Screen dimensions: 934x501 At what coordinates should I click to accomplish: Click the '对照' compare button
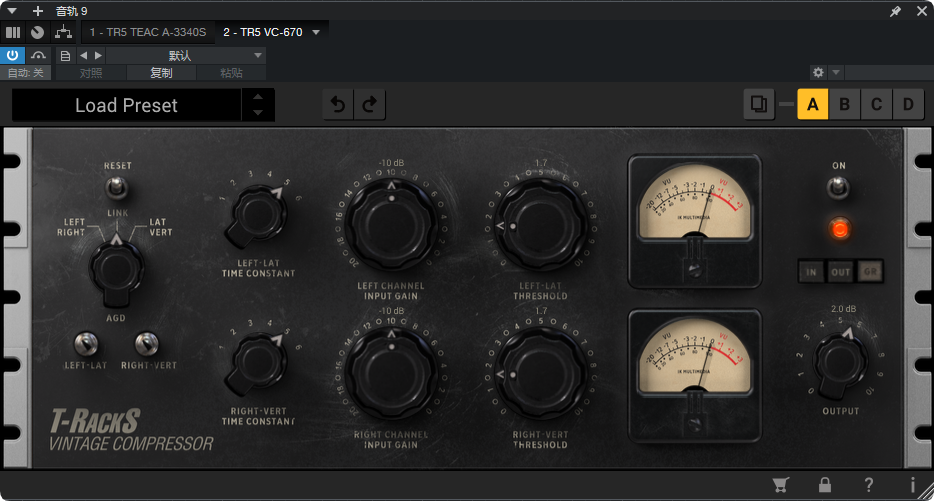point(91,73)
